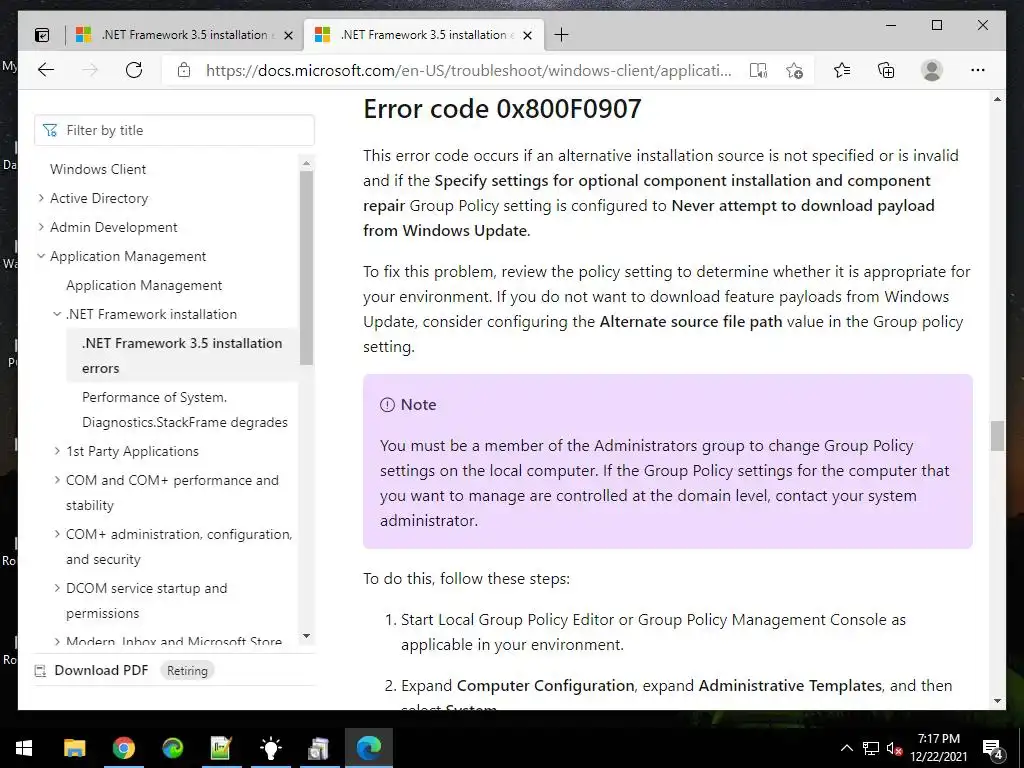1024x768 pixels.
Task: Open the notifications action center
Action: pos(993,749)
